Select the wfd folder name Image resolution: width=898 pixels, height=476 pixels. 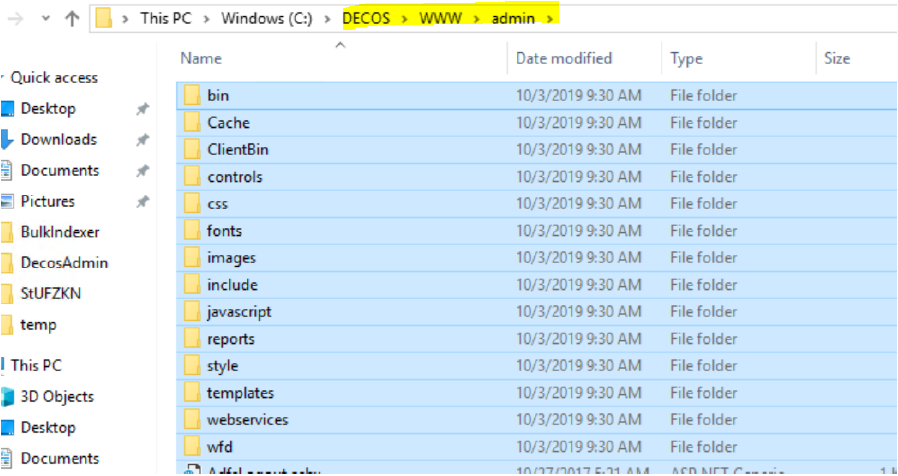coord(220,447)
